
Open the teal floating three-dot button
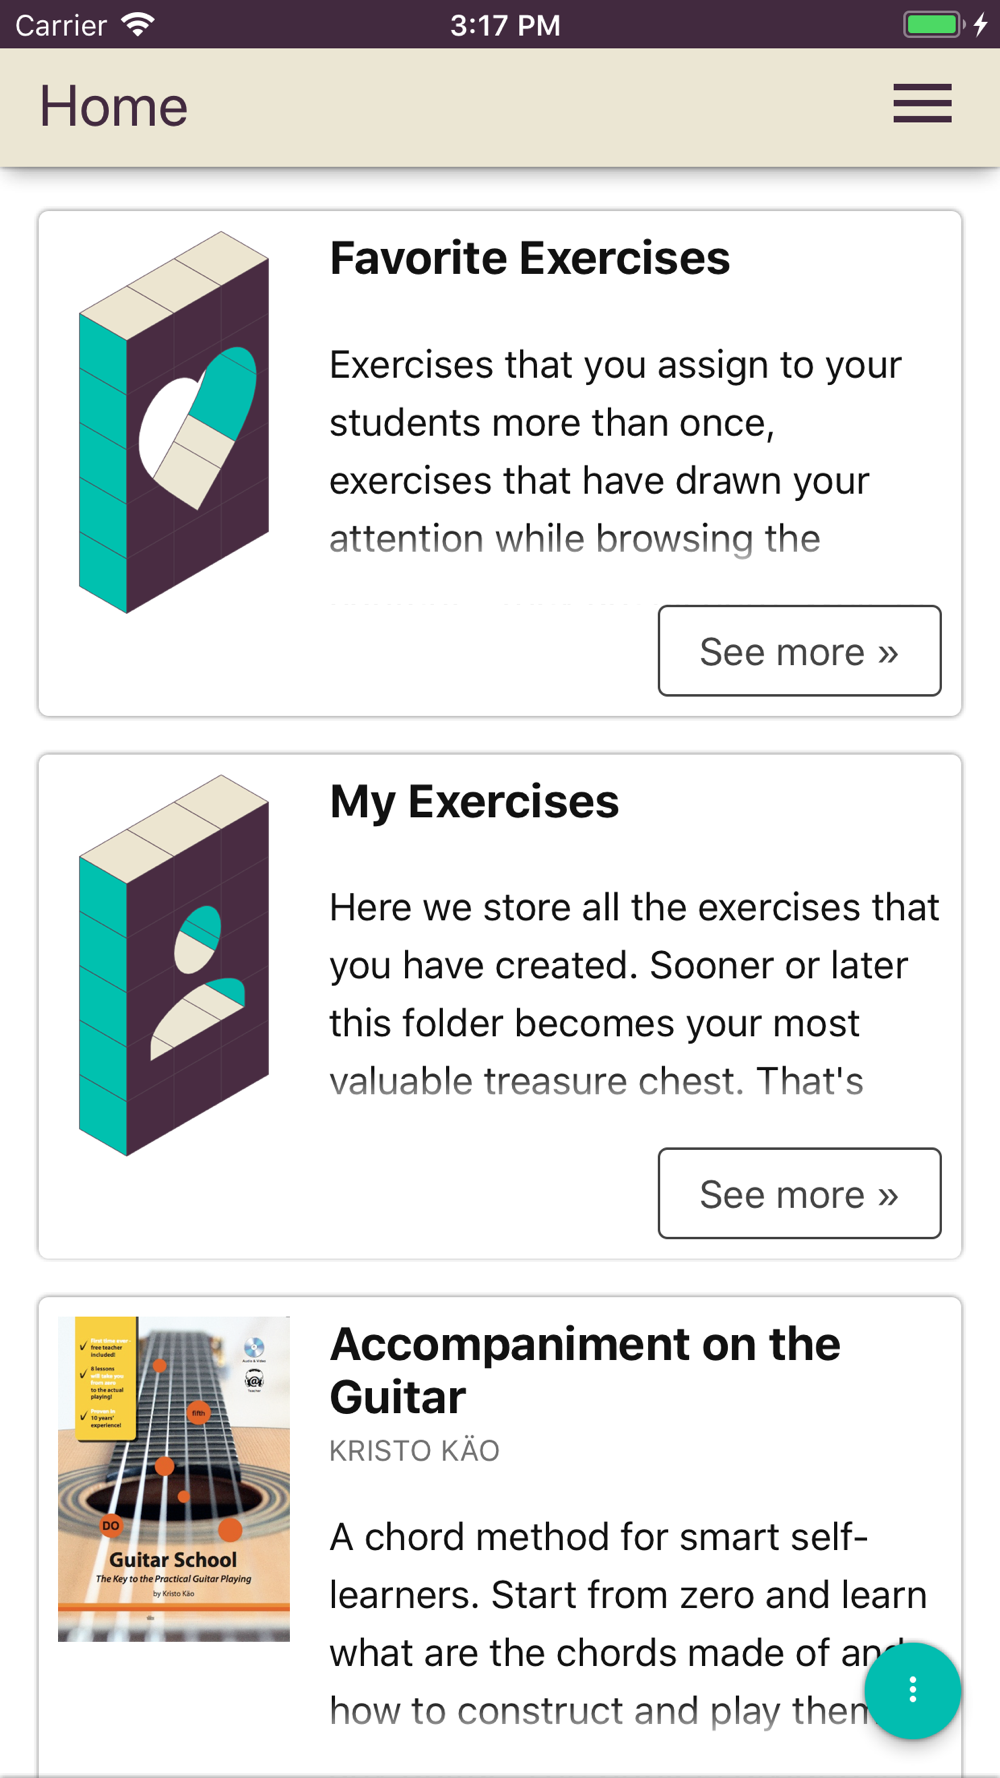912,1690
